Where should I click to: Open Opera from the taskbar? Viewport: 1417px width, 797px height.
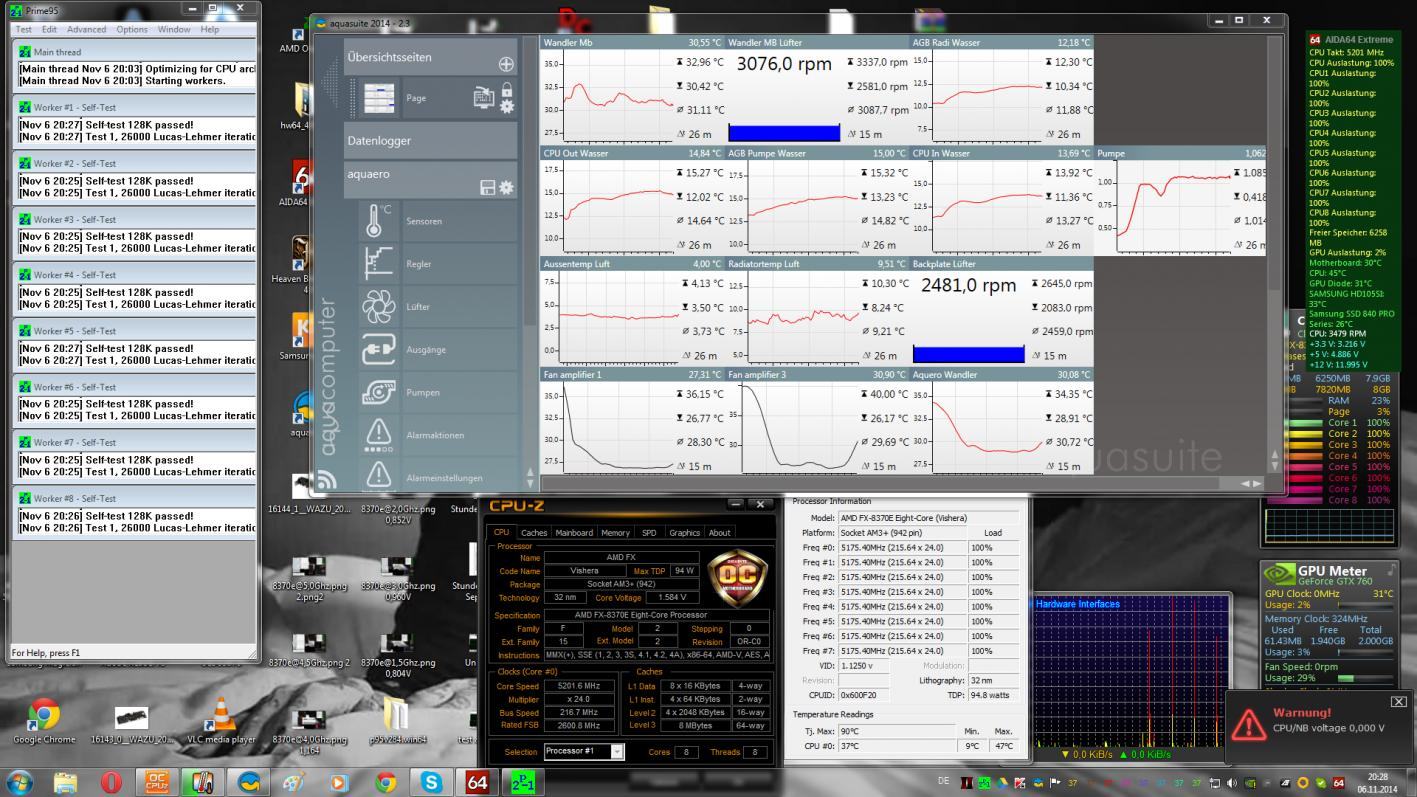[110, 782]
